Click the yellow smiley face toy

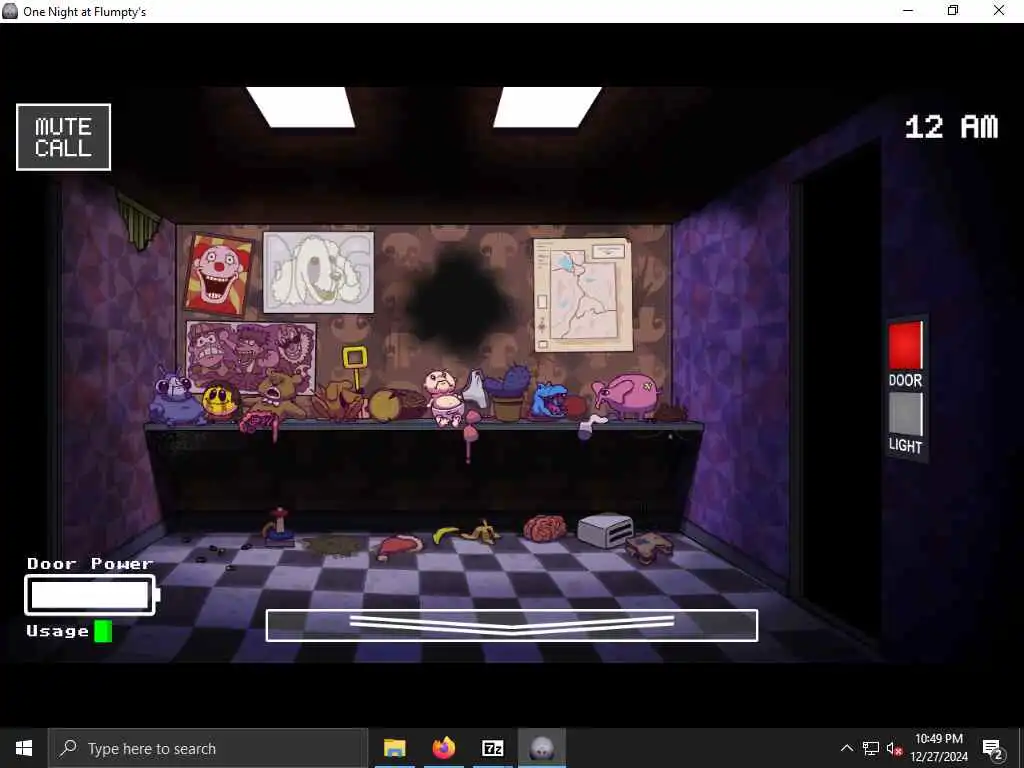coord(220,401)
